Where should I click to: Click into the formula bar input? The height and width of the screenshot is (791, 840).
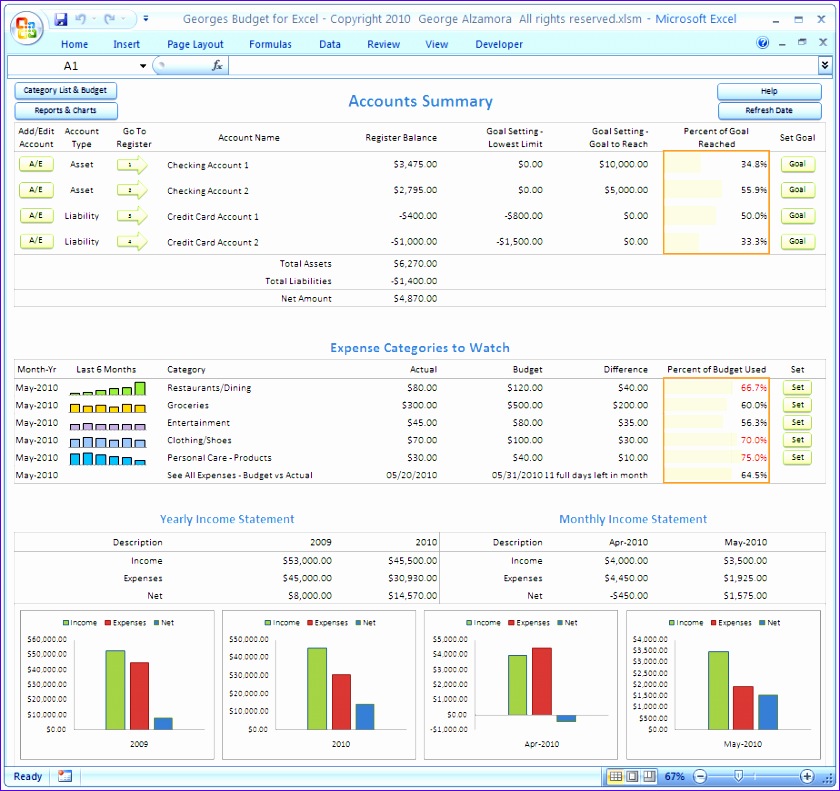coord(523,66)
